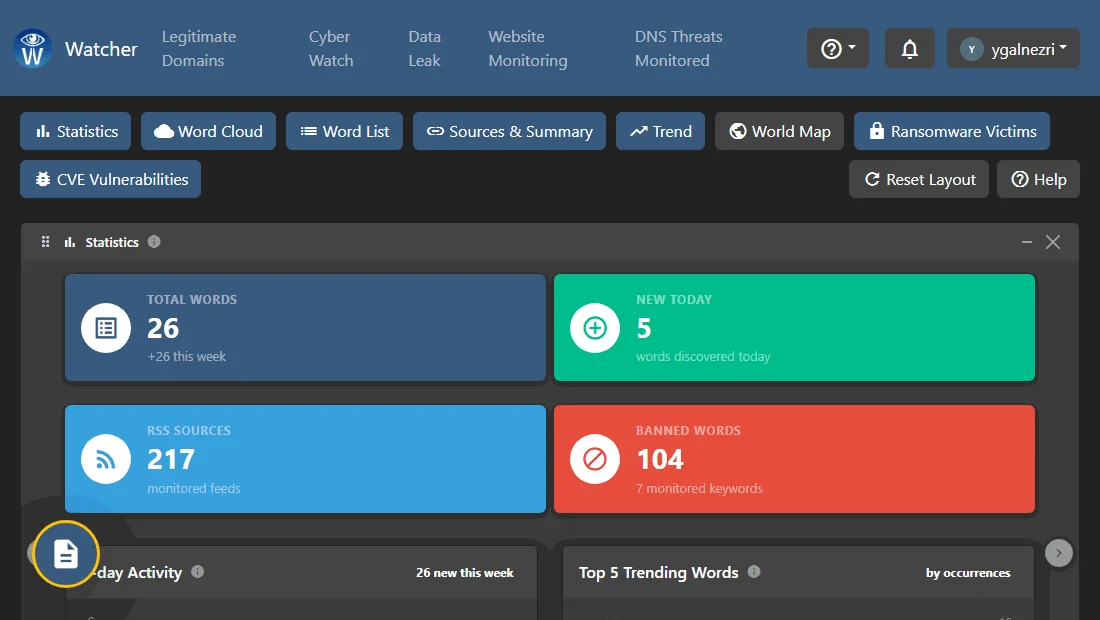
Task: Open Website Monitoring
Action: 528,48
